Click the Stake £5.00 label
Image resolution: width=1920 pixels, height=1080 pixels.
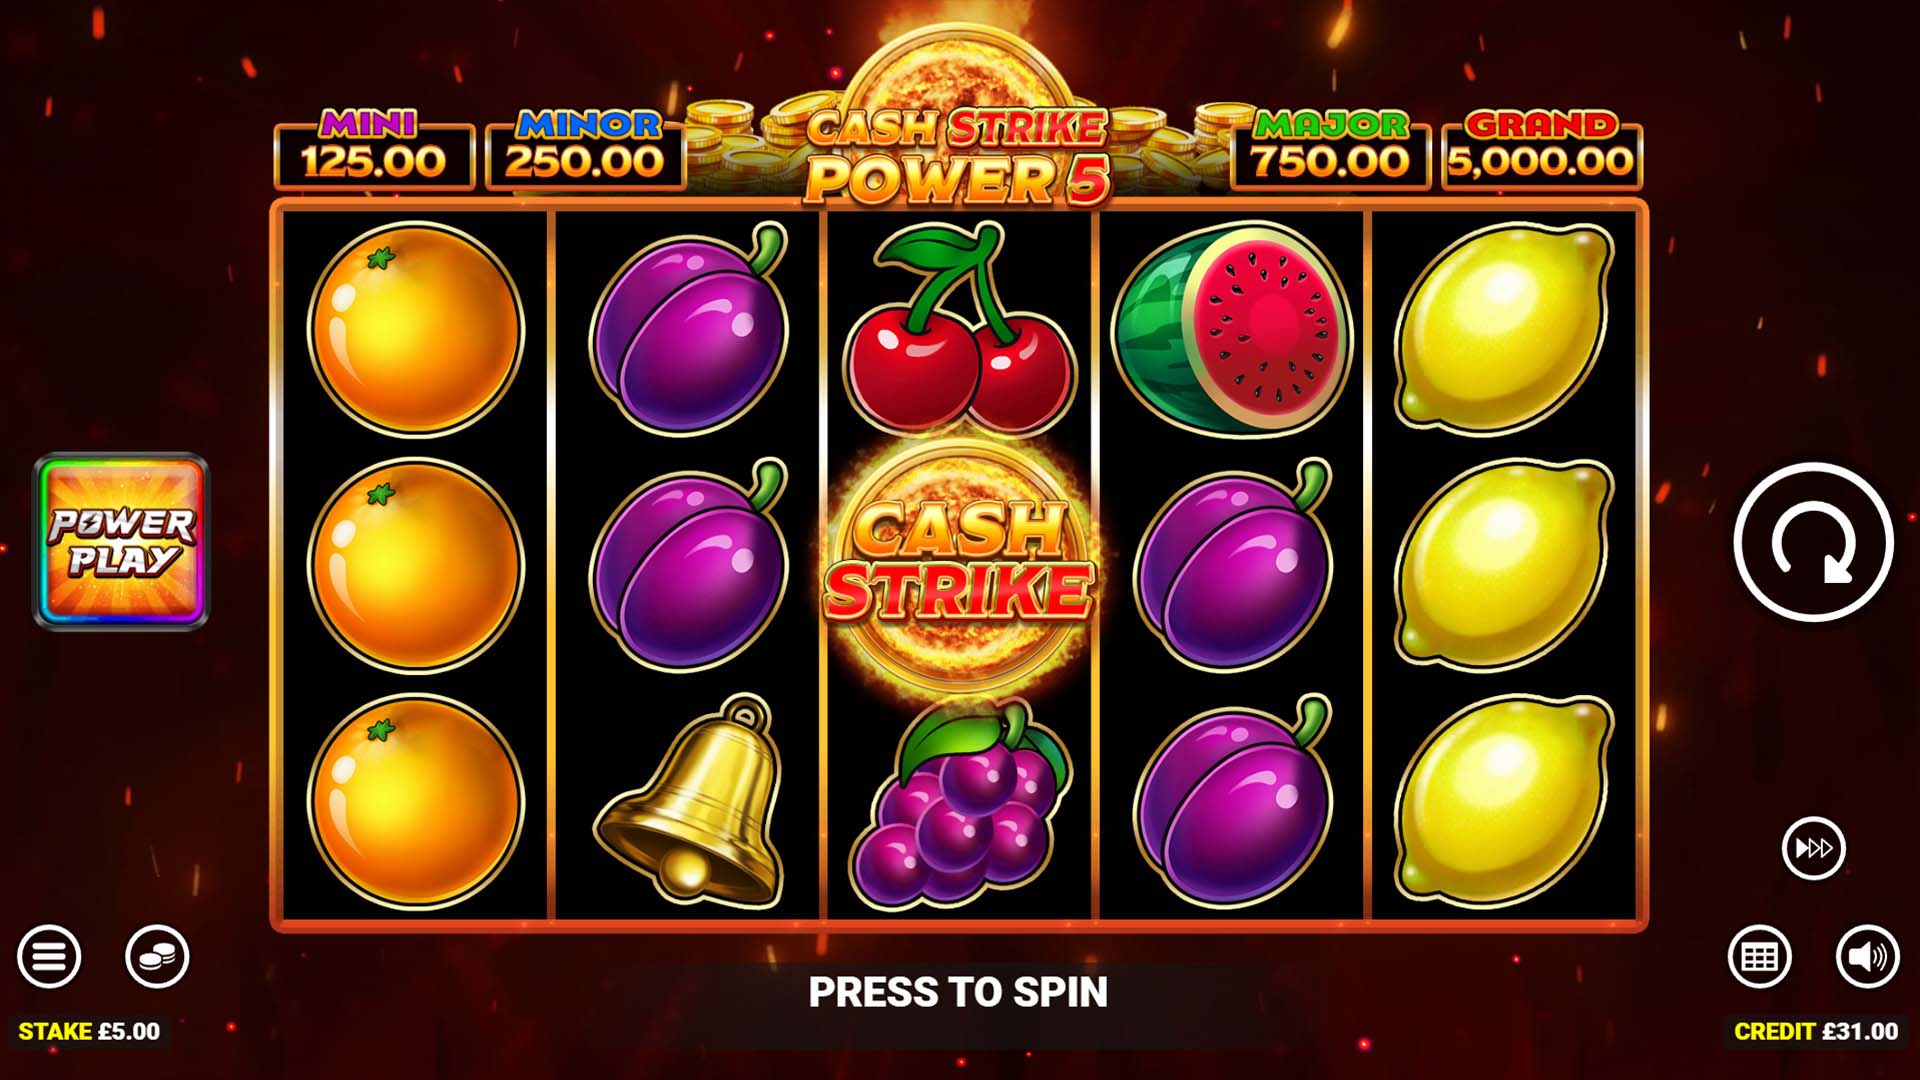(89, 1031)
